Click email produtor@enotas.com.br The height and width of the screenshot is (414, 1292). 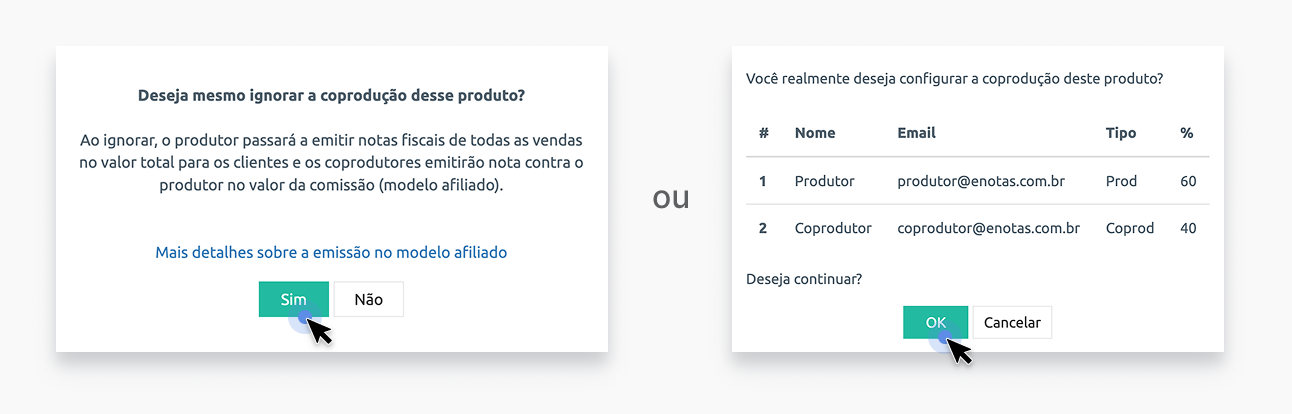coord(980,181)
